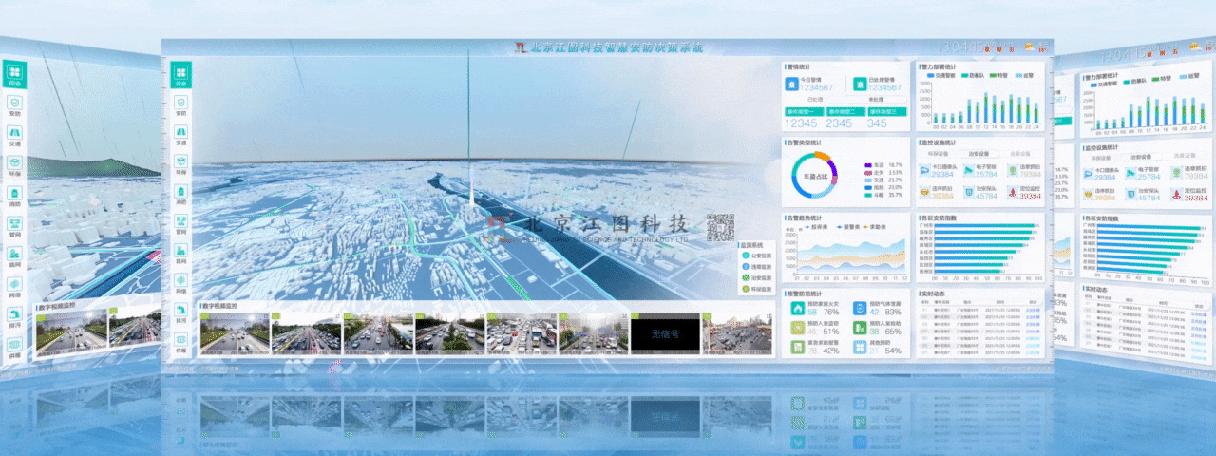Select 消防设备 tab in center 监控设备统计
The height and width of the screenshot is (456, 1216).
click(1021, 154)
